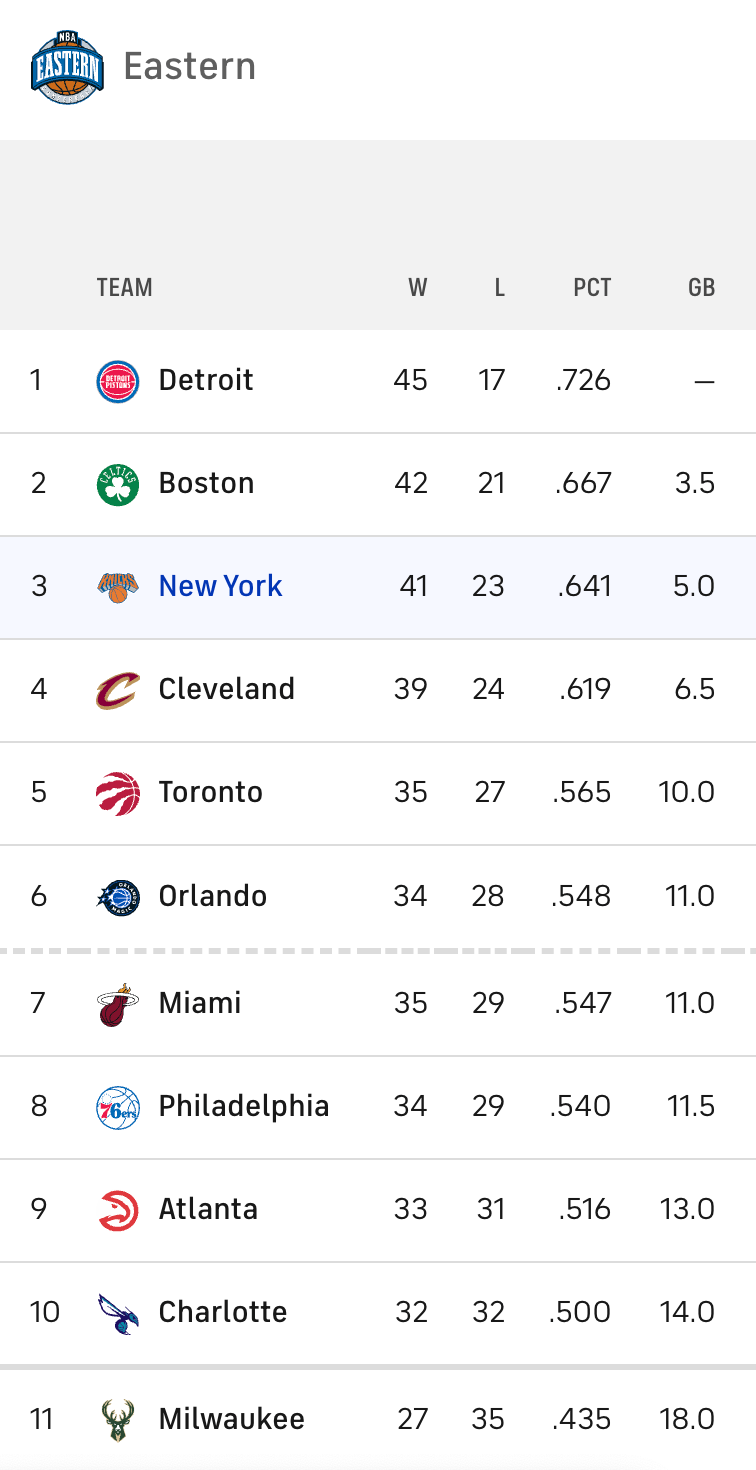This screenshot has width=756, height=1470.
Task: Open the Detroit team link
Action: pos(206,380)
